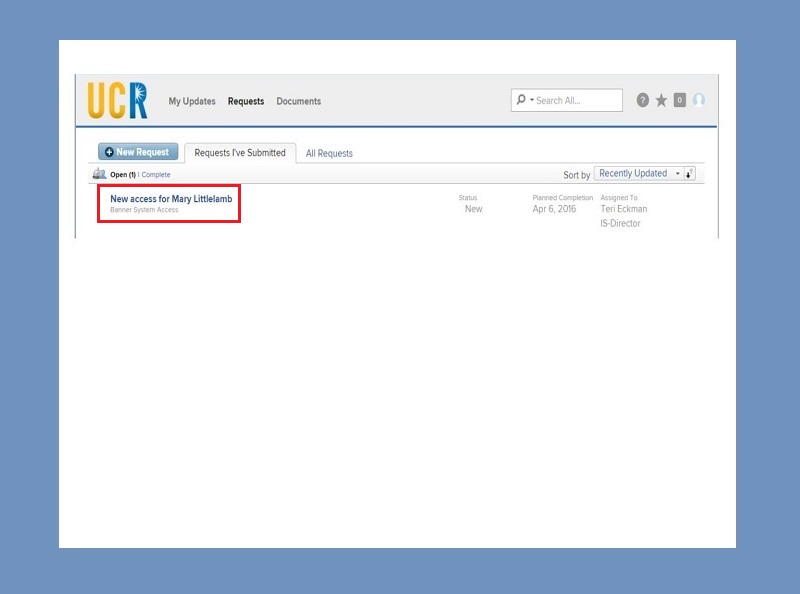The width and height of the screenshot is (800, 594).
Task: Click in the Search All field
Action: tap(576, 100)
